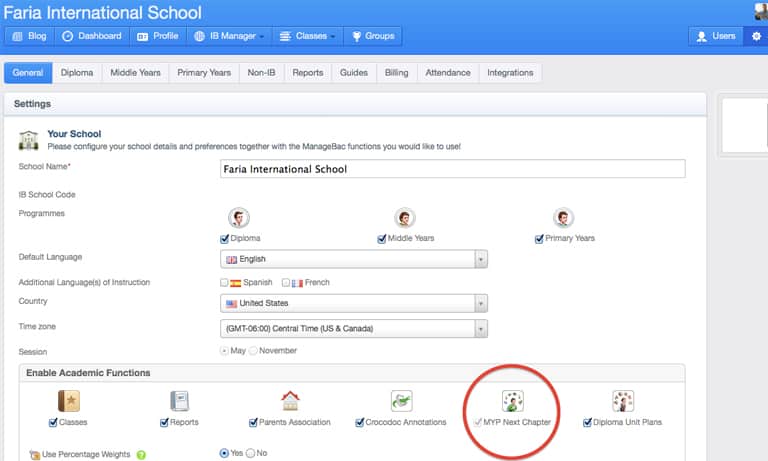Click the French flag icon
Image resolution: width=768 pixels, height=461 pixels.
point(297,283)
